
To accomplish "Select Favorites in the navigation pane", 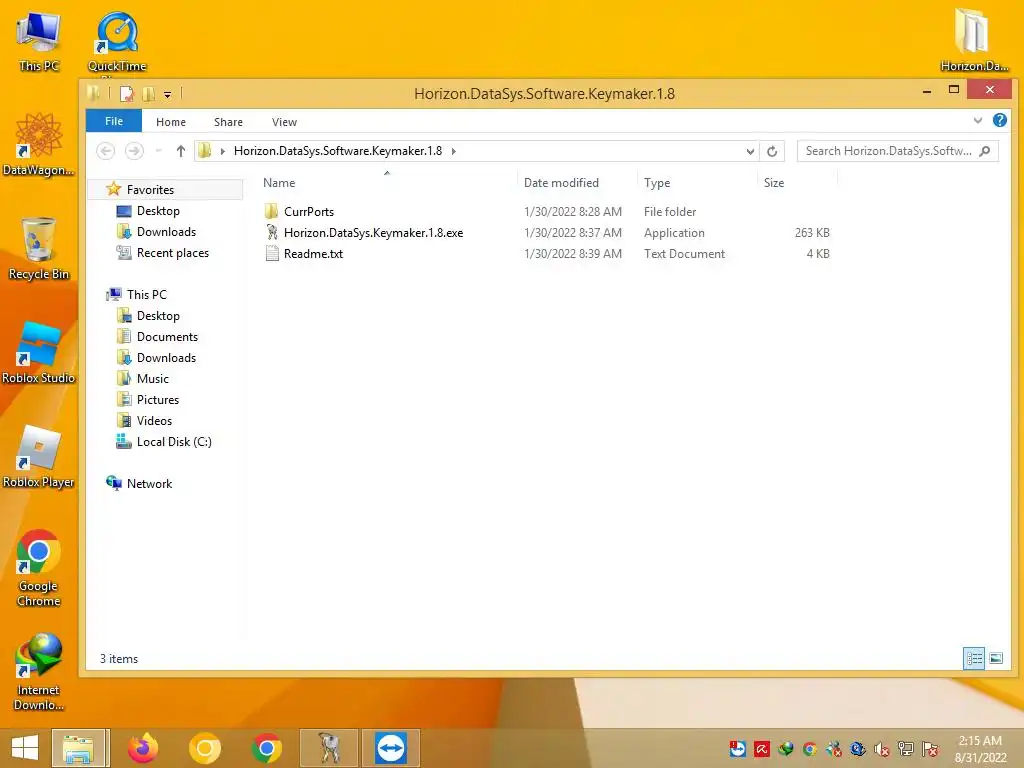I will [150, 189].
